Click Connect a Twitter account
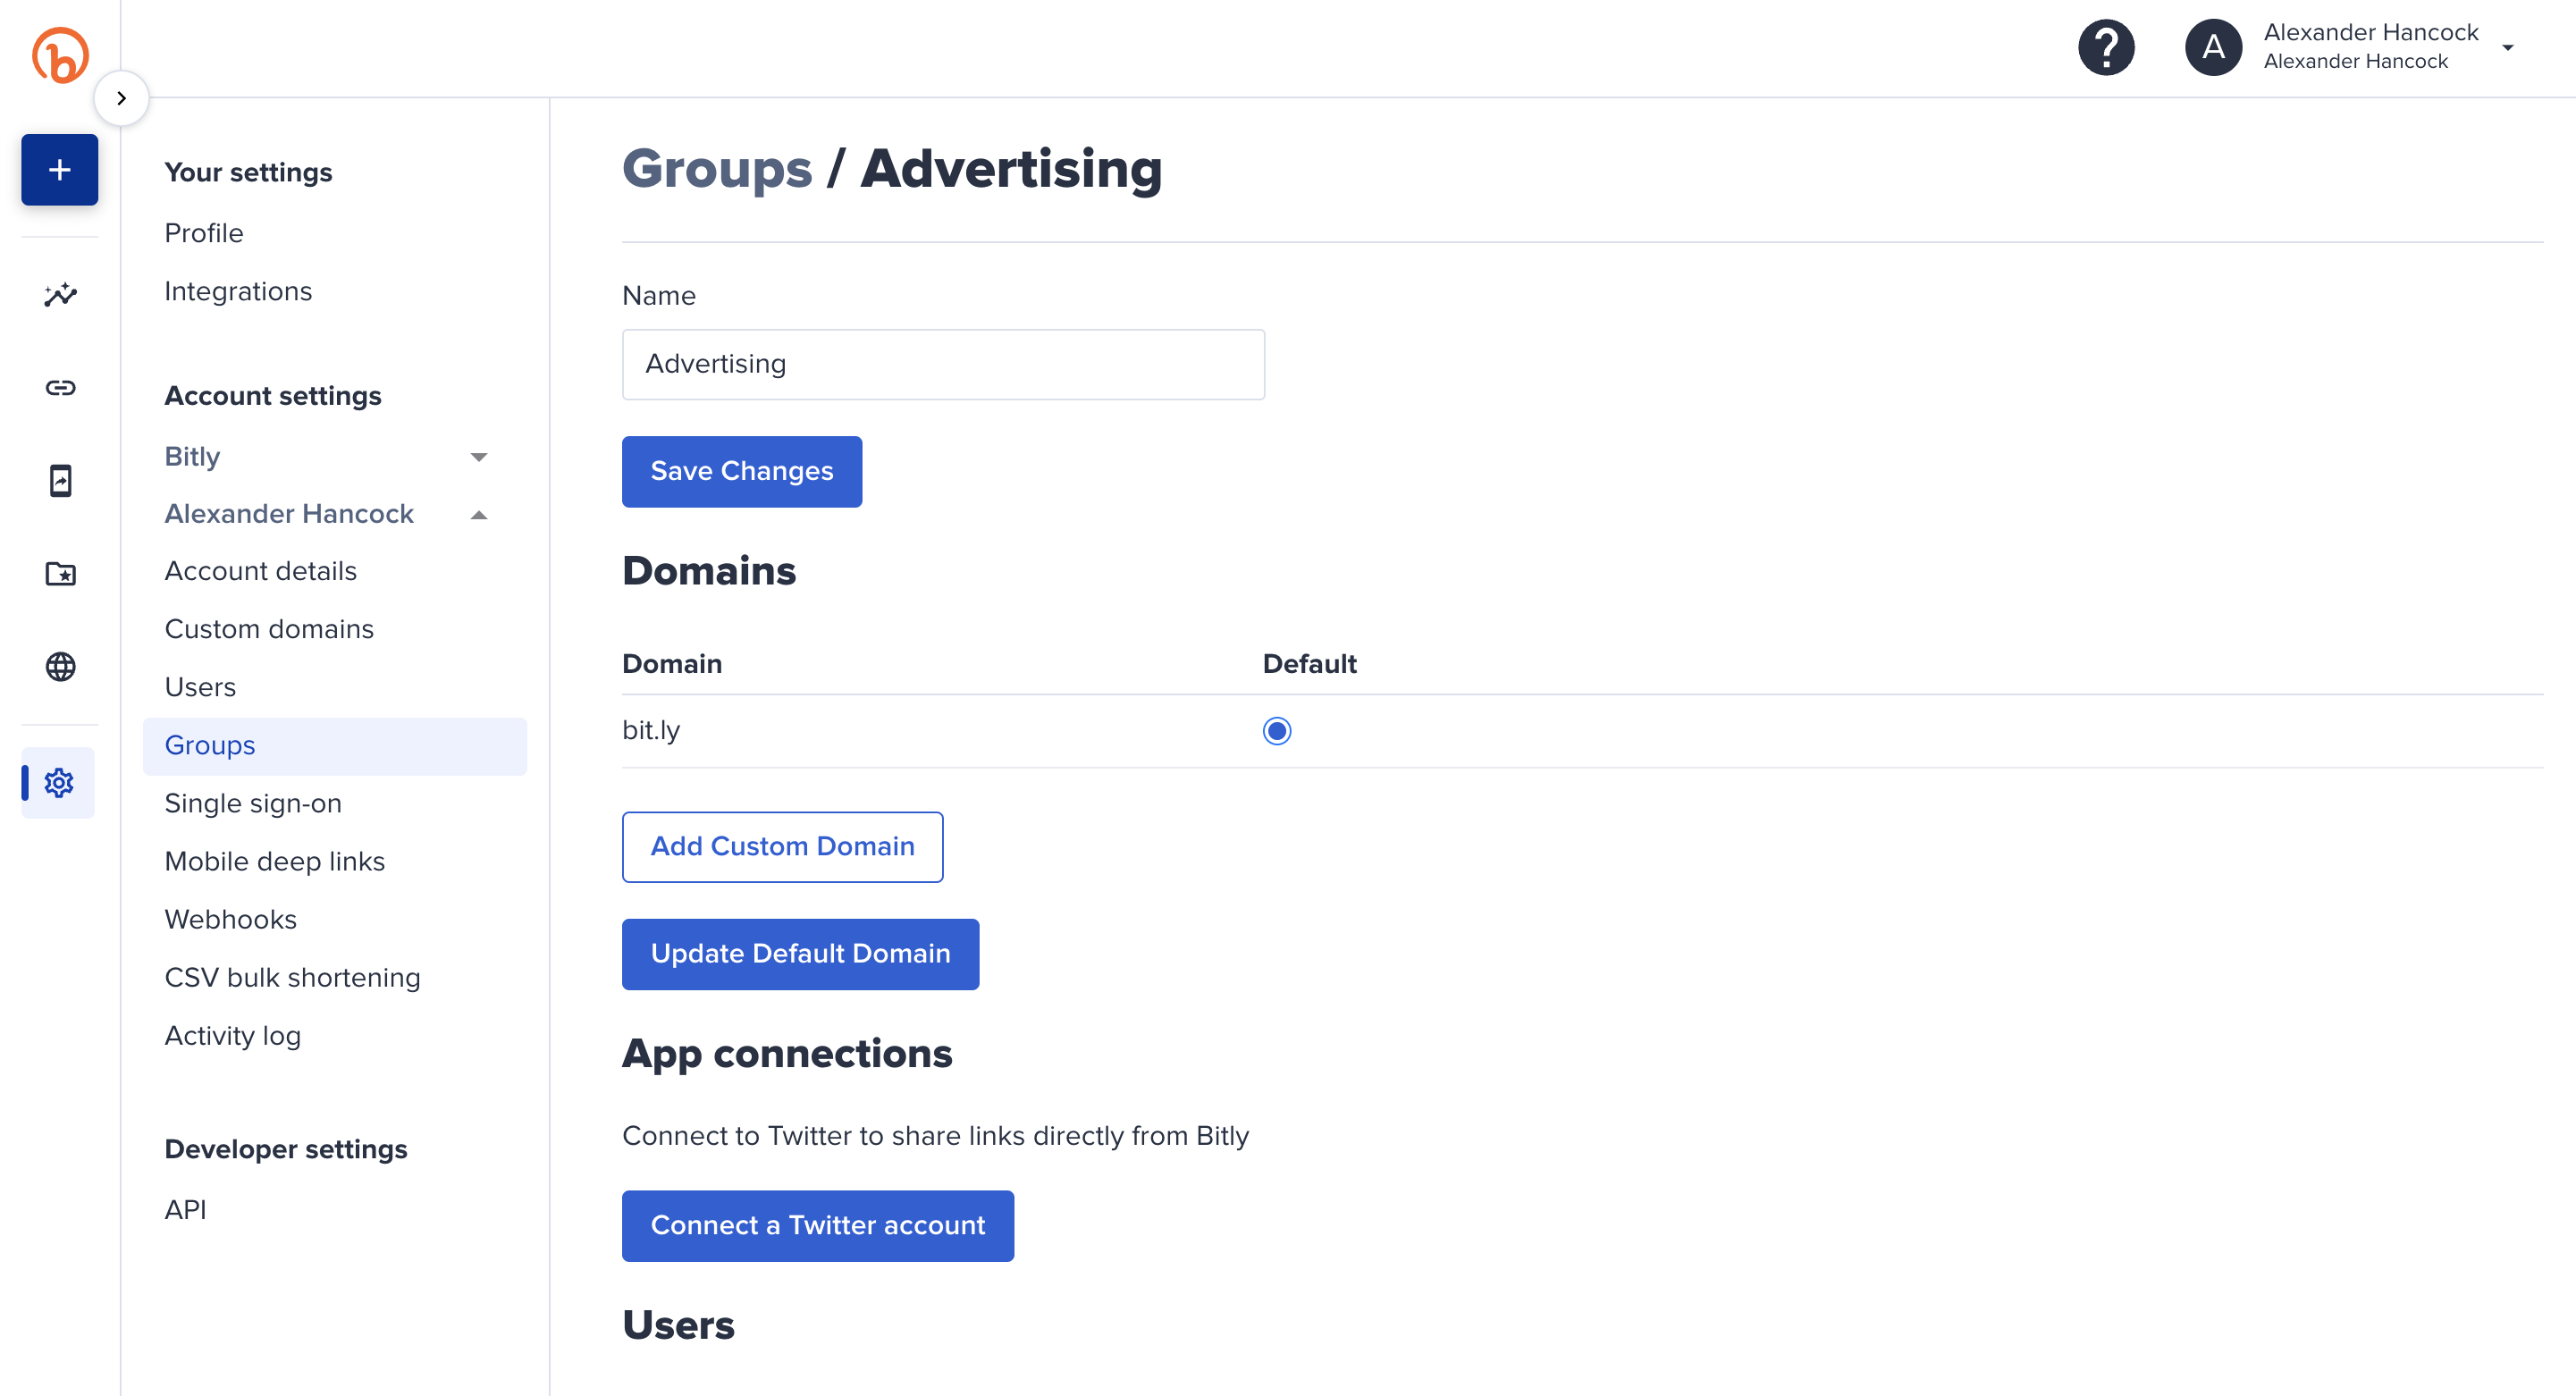Screen dimensions: 2576x1396 [x=817, y=1226]
